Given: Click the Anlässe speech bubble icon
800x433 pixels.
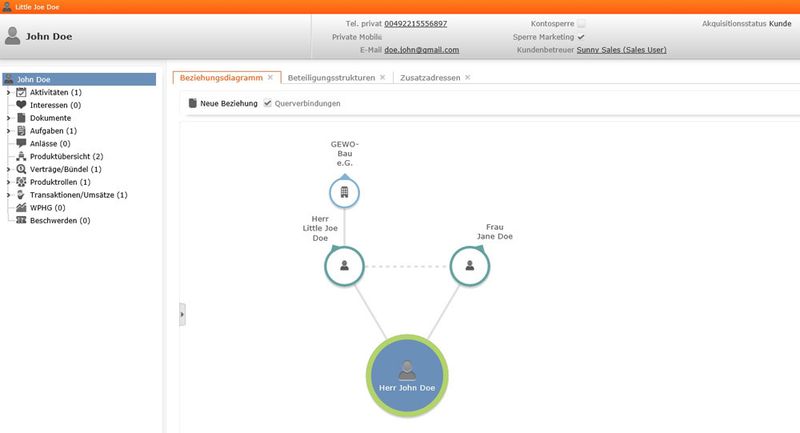Looking at the screenshot, I should [21, 143].
